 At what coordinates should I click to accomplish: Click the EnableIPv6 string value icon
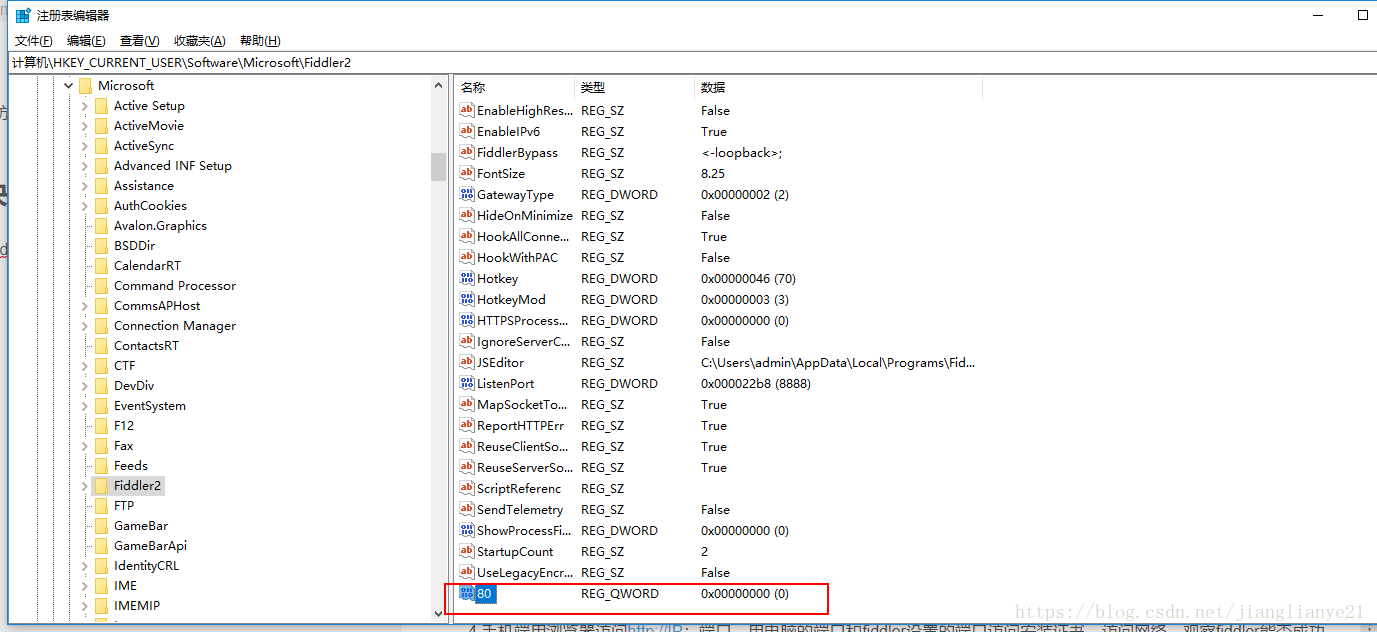coord(466,131)
